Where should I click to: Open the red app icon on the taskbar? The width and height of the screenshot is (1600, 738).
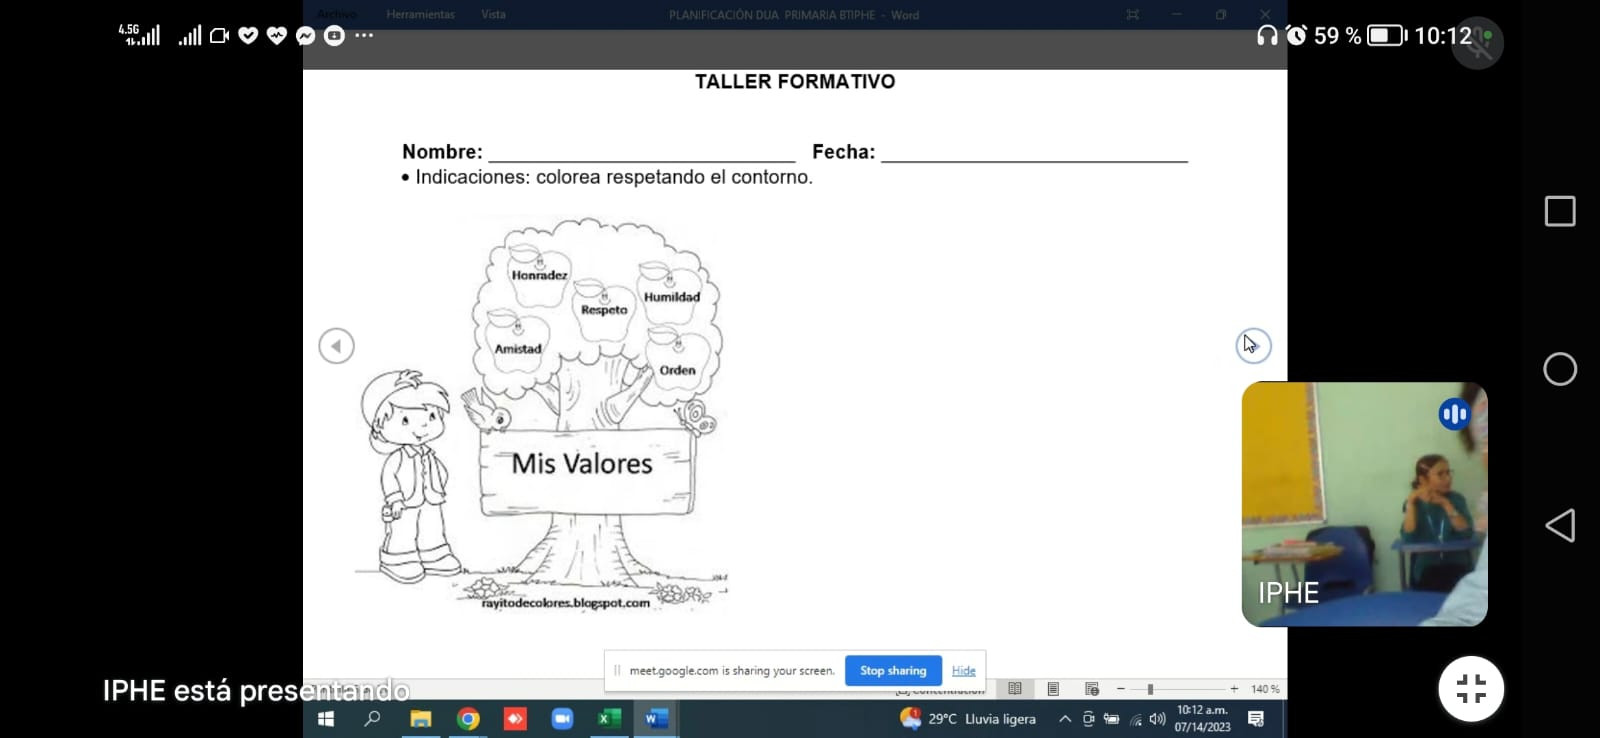click(x=515, y=719)
